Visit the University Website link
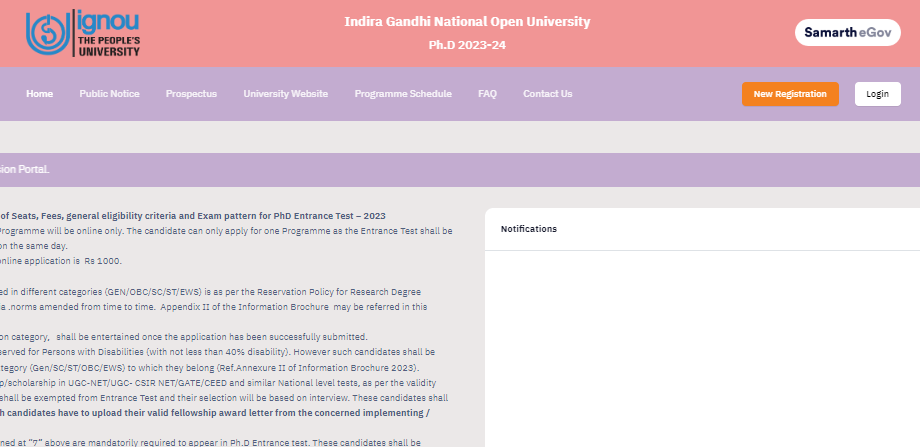Image resolution: width=920 pixels, height=447 pixels. coord(286,94)
